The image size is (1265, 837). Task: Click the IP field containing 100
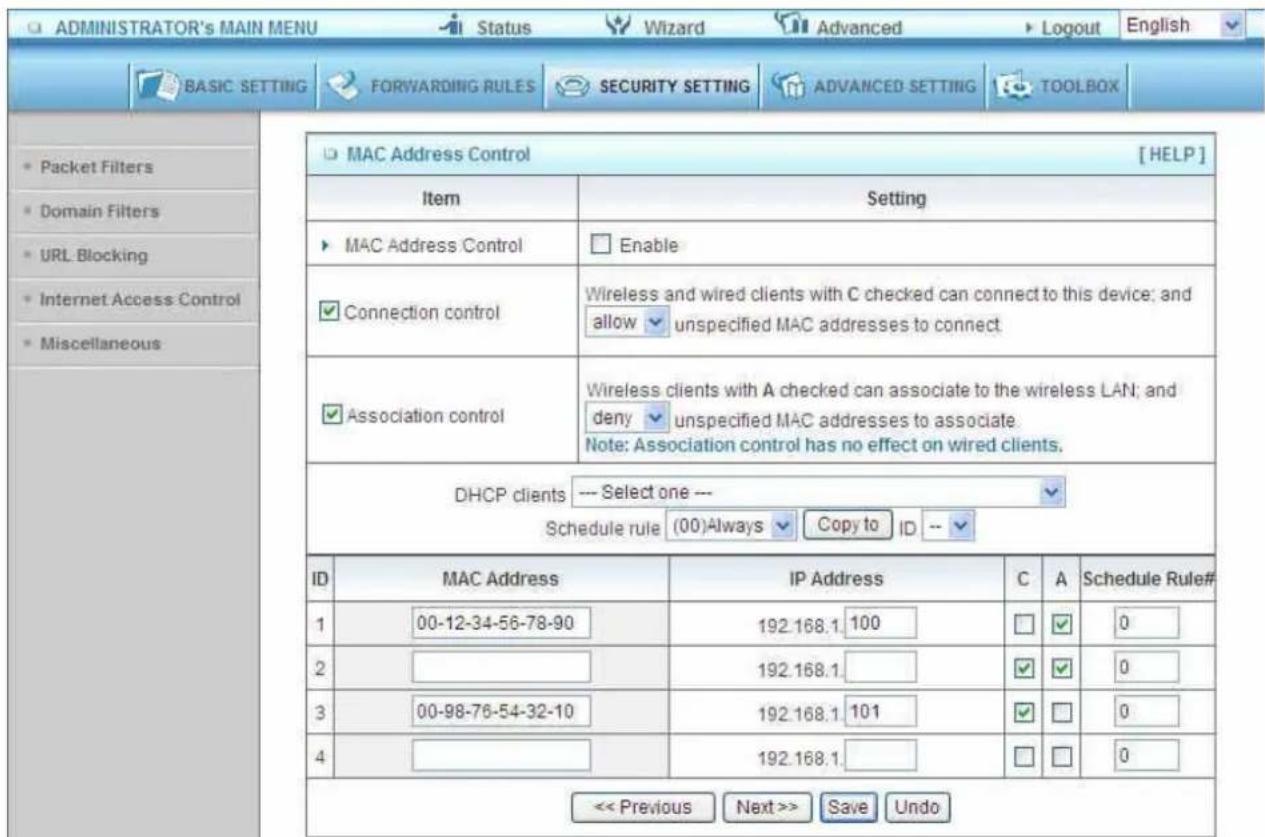click(x=880, y=624)
